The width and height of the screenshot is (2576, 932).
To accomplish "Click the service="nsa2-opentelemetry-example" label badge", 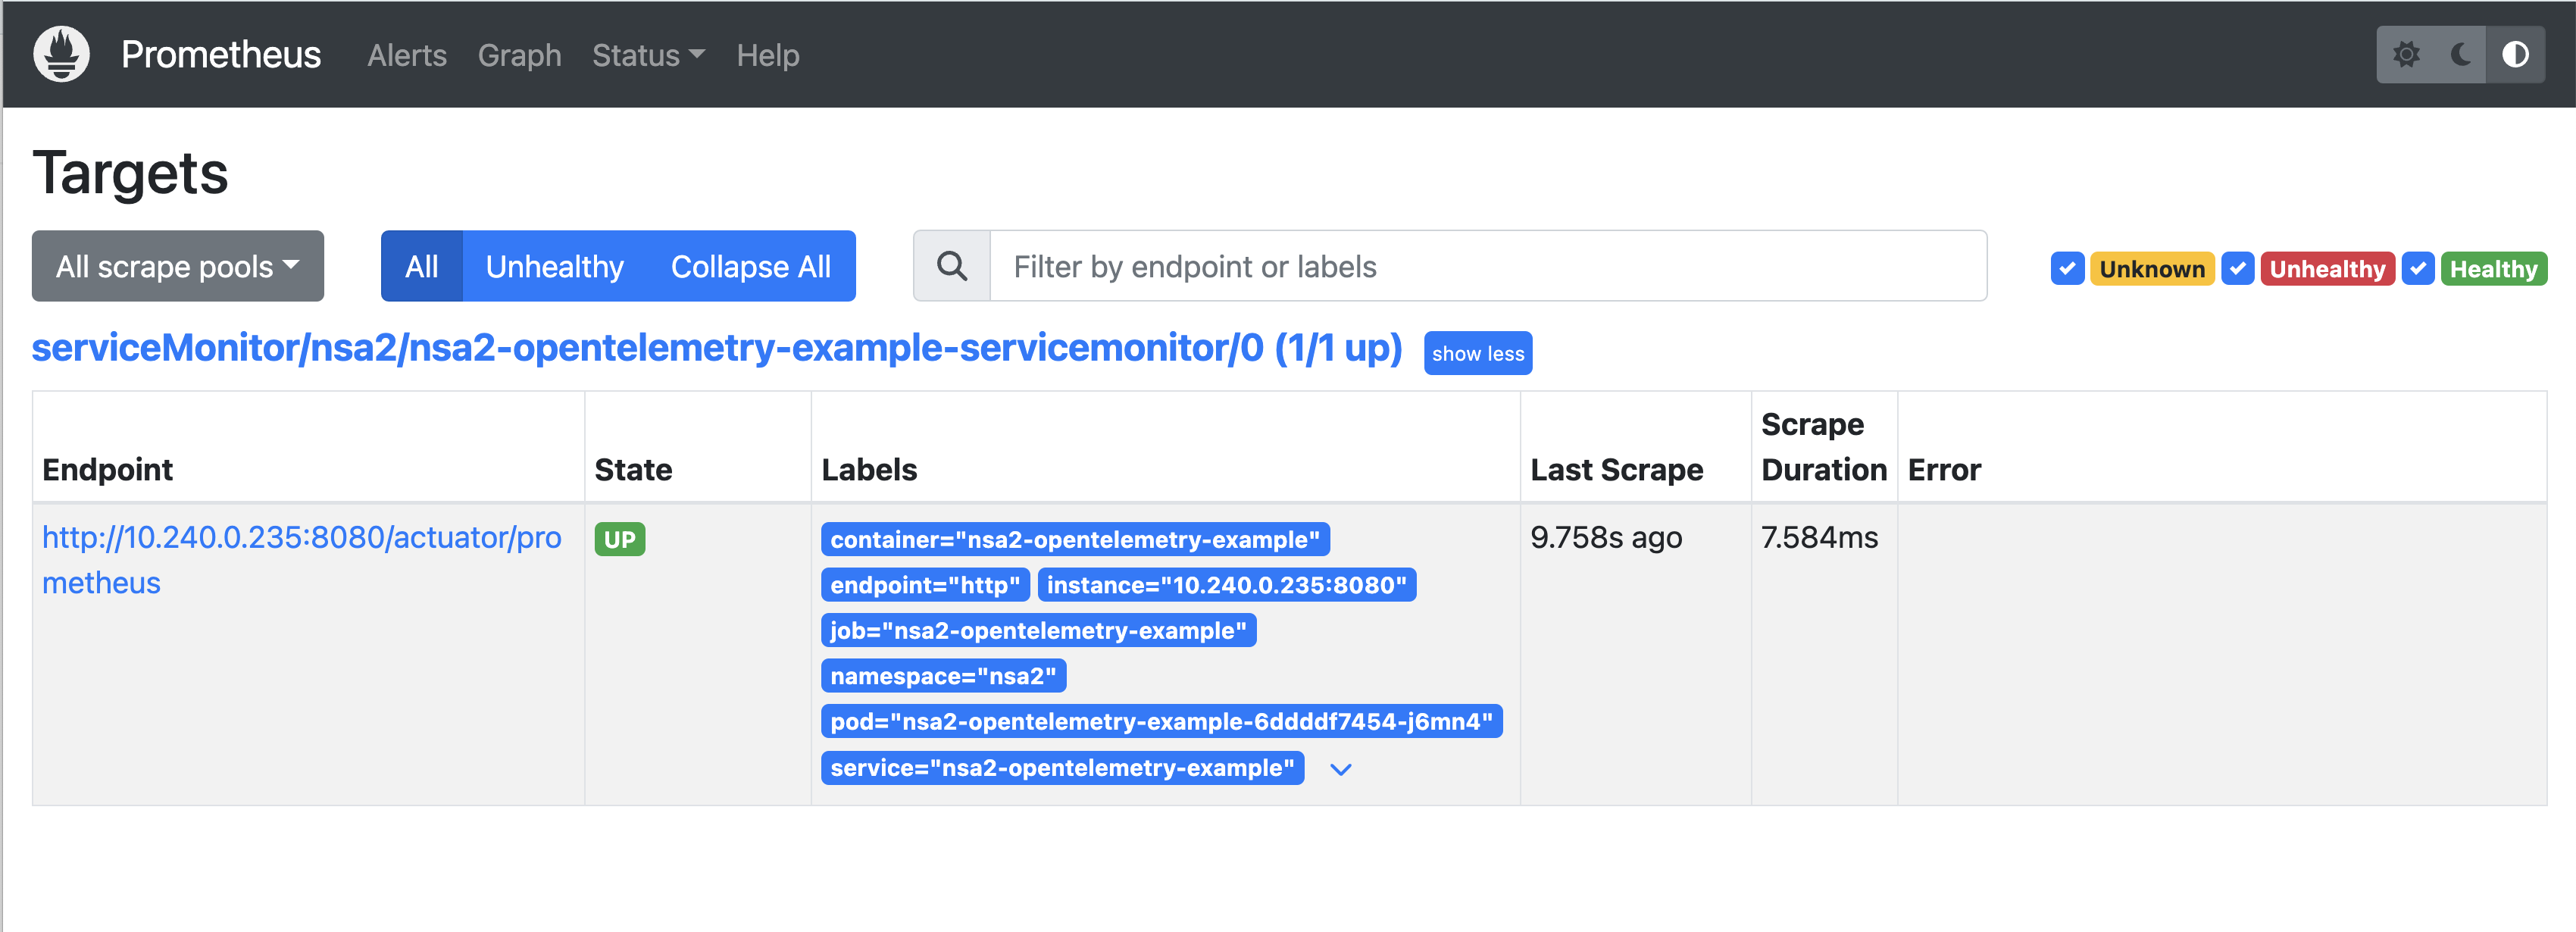I will click(1062, 768).
